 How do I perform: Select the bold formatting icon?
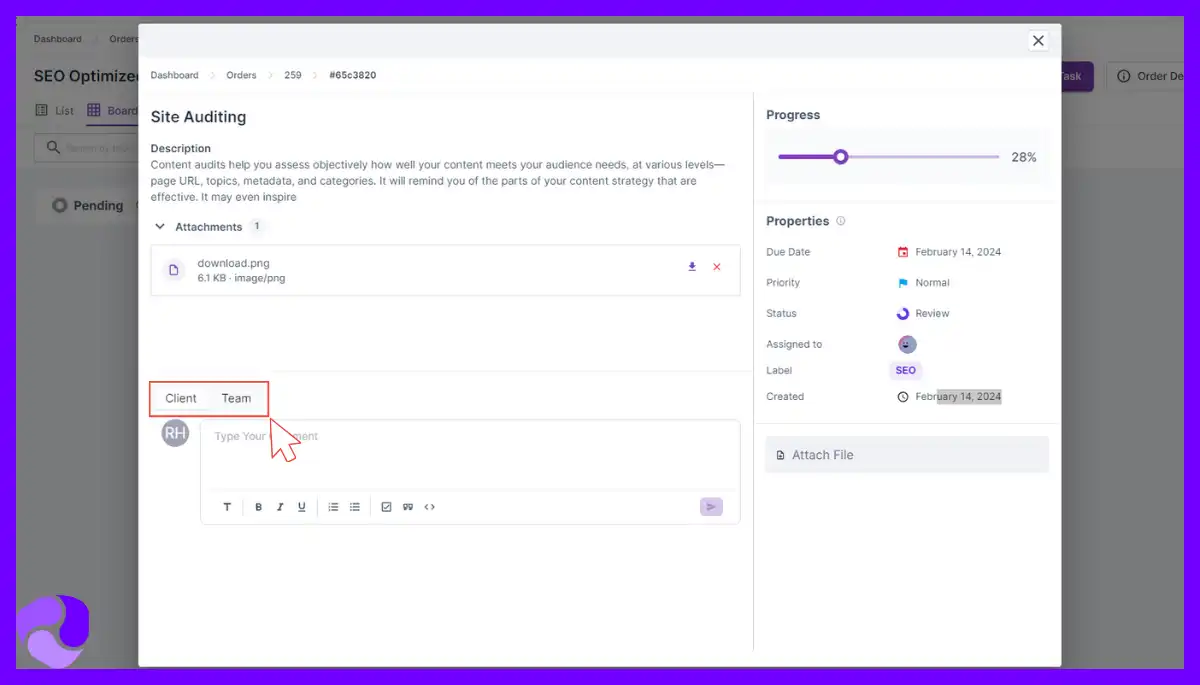[259, 507]
